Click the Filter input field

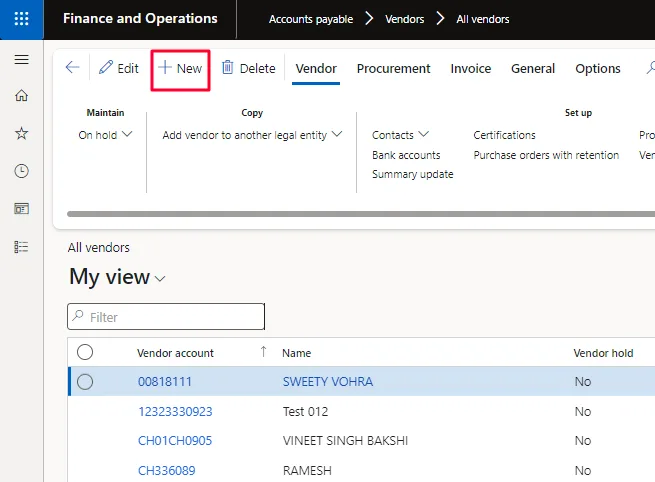(x=166, y=317)
